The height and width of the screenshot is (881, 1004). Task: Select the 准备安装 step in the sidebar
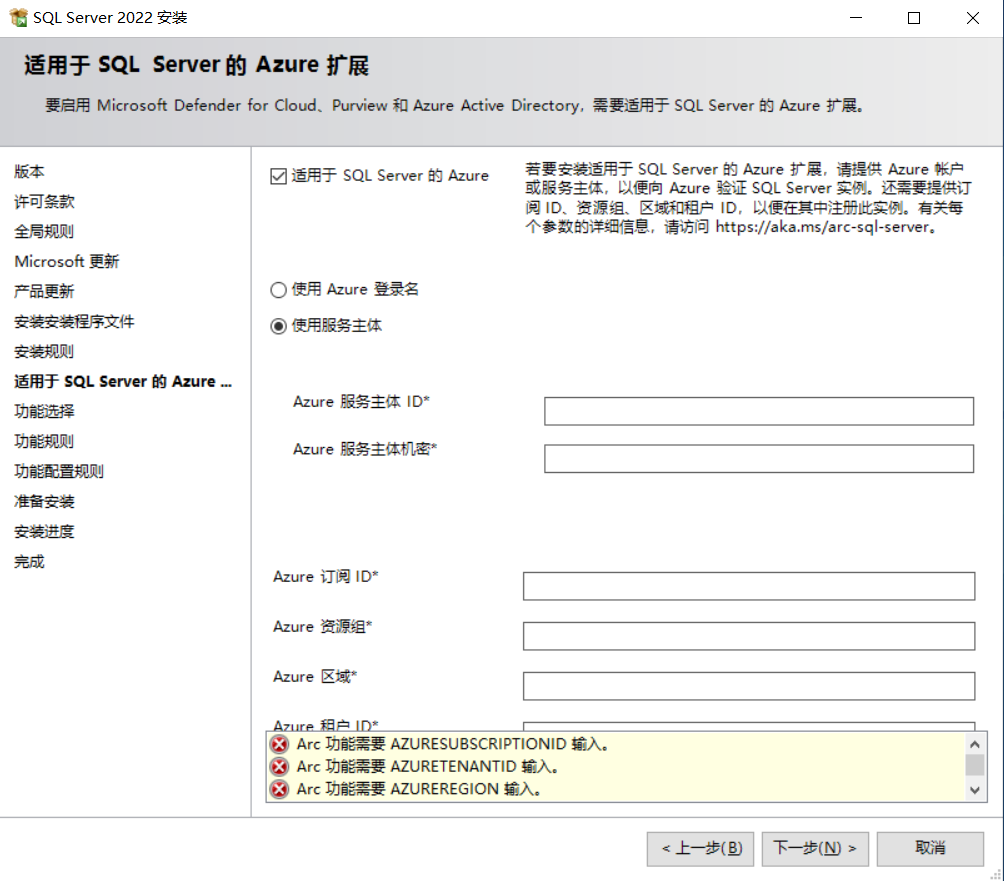(44, 501)
